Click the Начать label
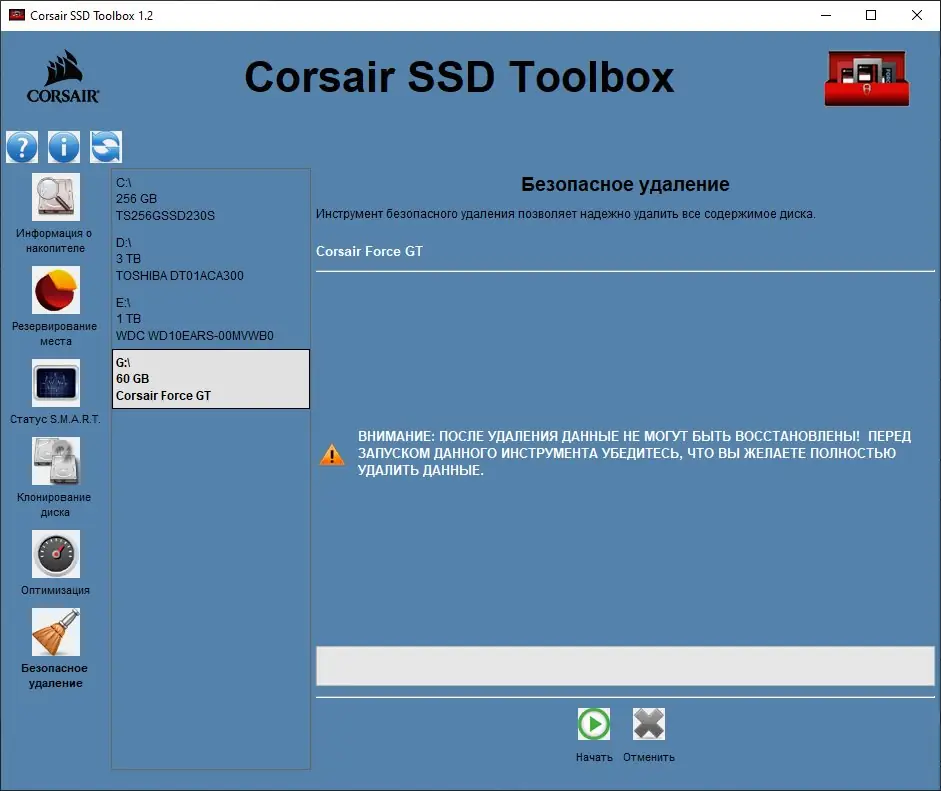This screenshot has width=941, height=791. (594, 757)
